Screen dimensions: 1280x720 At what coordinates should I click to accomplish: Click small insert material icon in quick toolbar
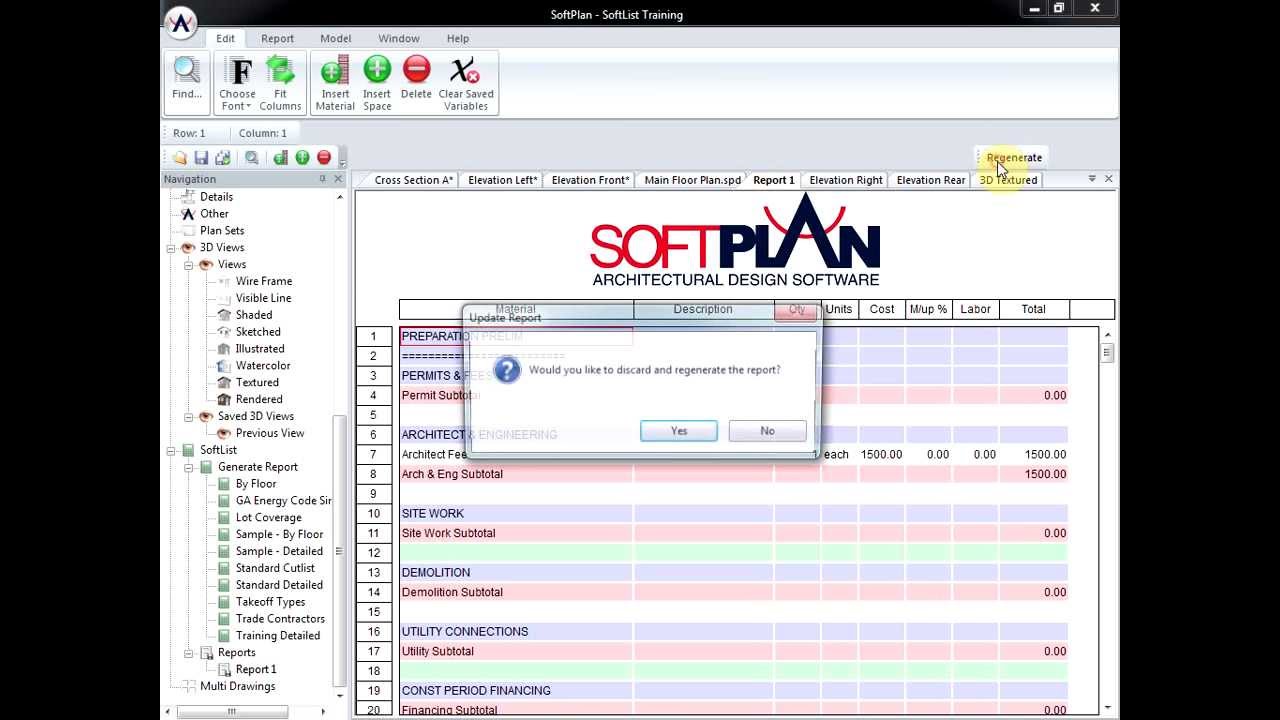[x=281, y=158]
